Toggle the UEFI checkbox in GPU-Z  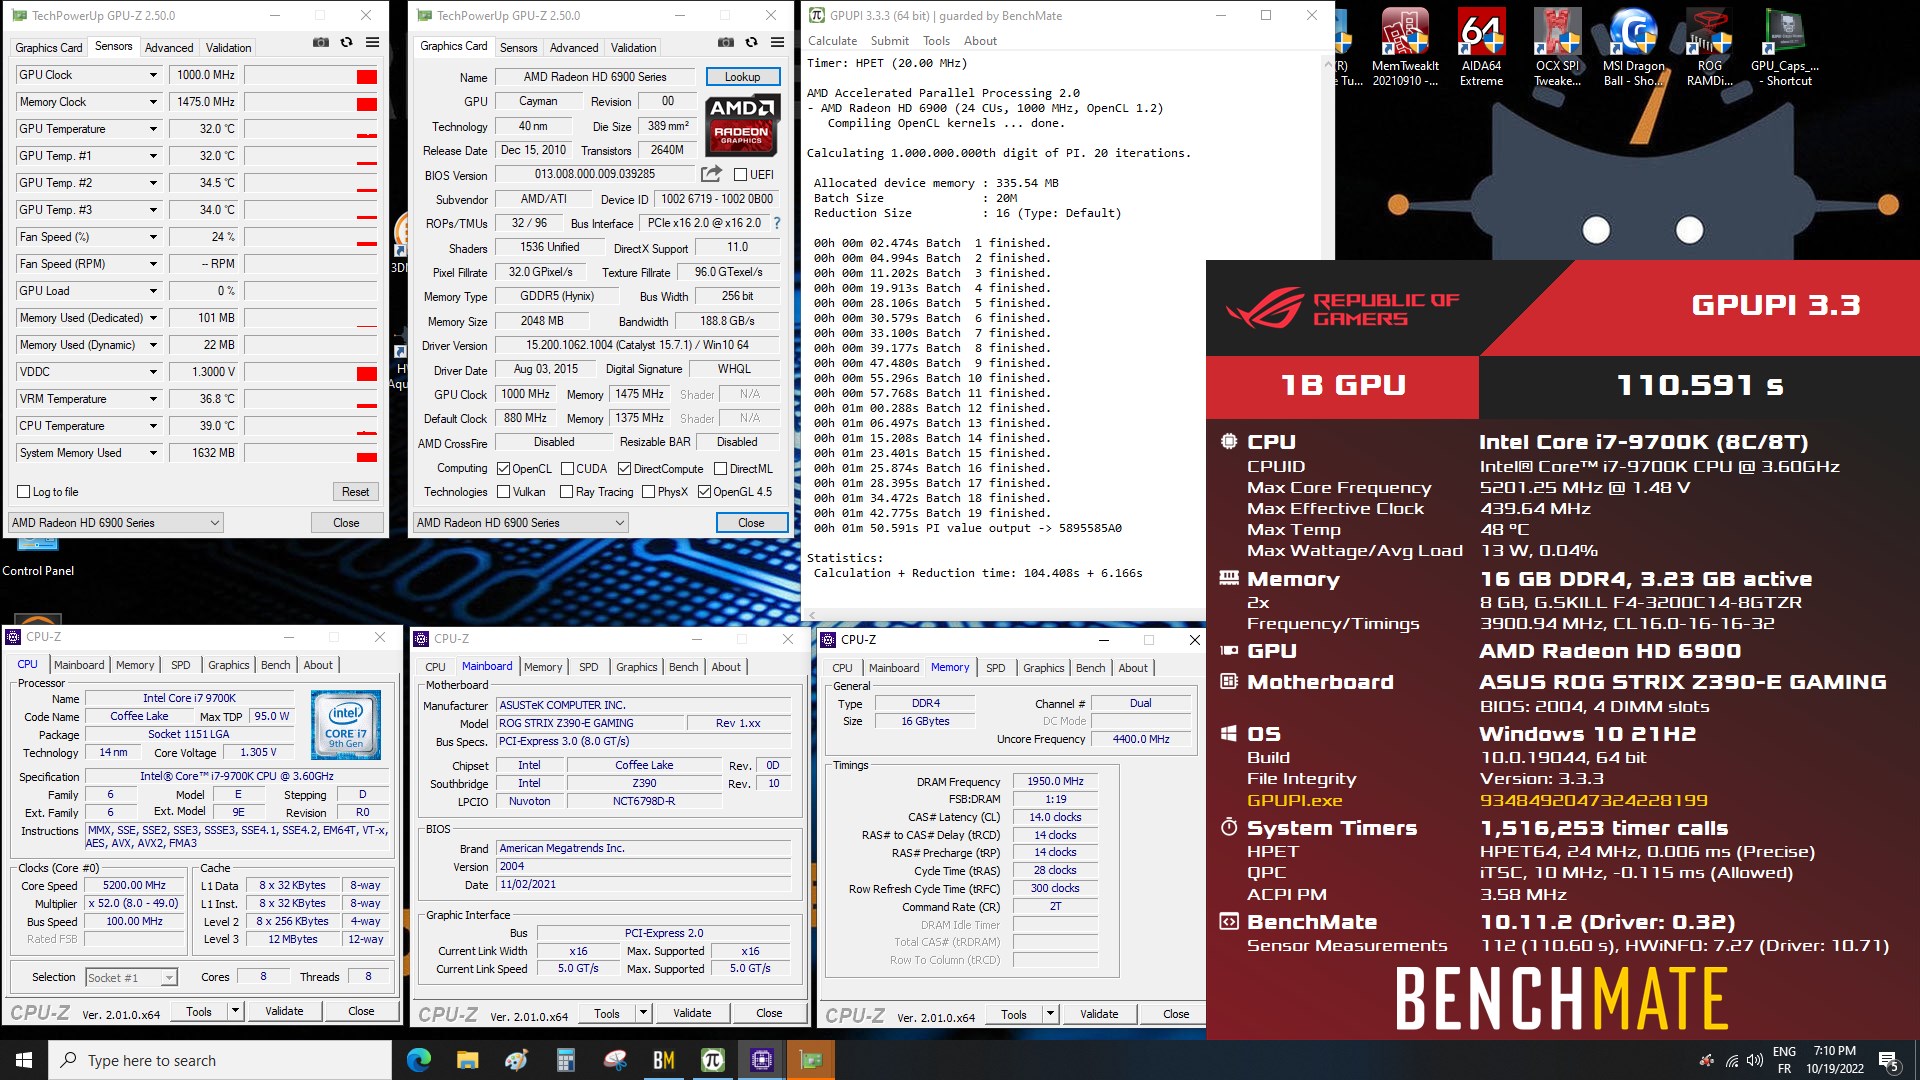point(740,174)
